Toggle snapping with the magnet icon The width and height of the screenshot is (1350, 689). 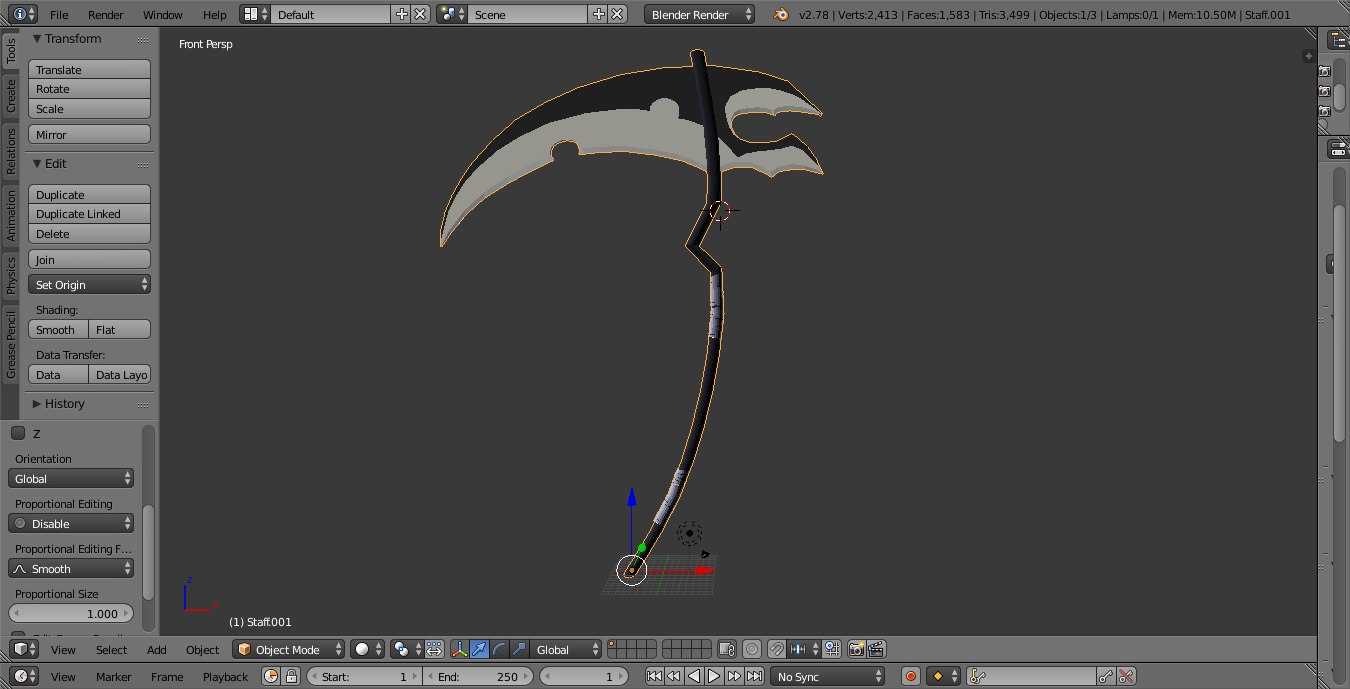pos(776,648)
